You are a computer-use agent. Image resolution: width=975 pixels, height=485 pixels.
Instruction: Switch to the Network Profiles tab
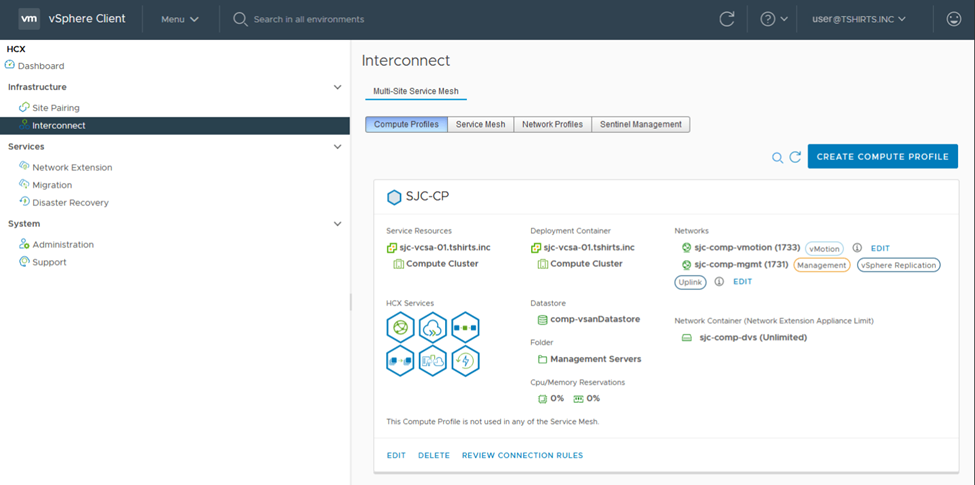(552, 125)
